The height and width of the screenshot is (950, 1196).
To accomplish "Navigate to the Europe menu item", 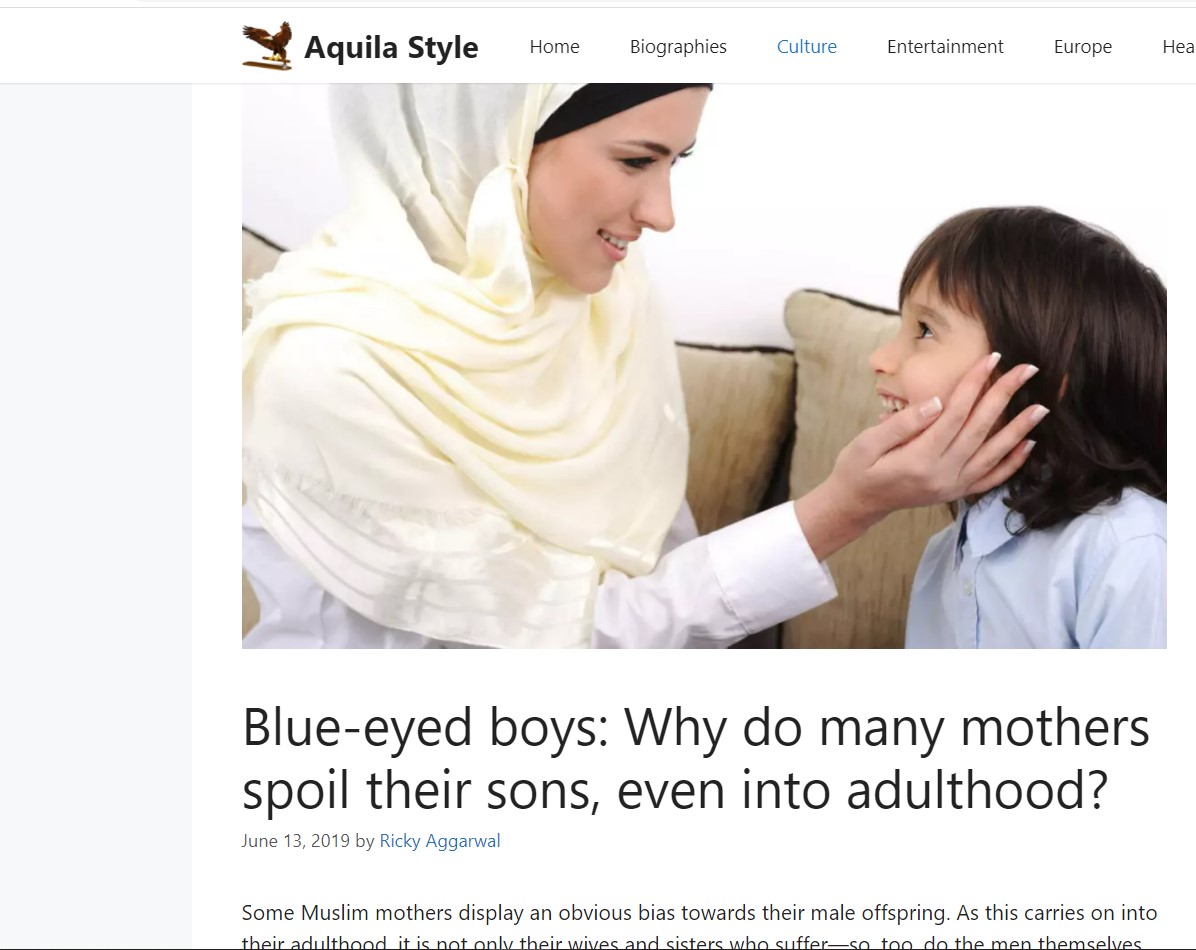I will tap(1082, 47).
